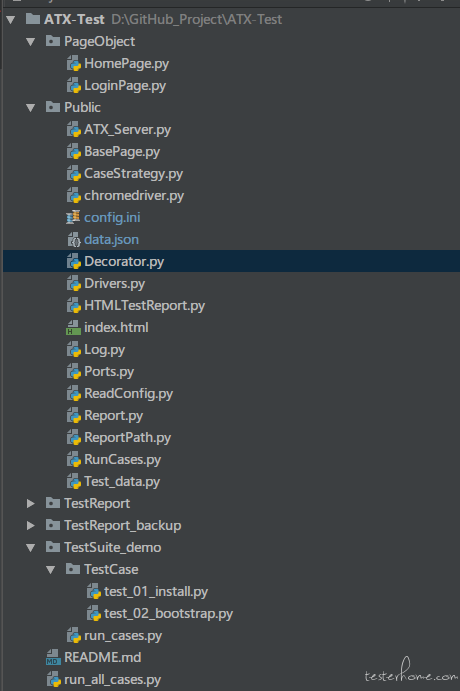Collapse the ATX-Test project root arrow
The height and width of the screenshot is (691, 460).
[x=11, y=20]
